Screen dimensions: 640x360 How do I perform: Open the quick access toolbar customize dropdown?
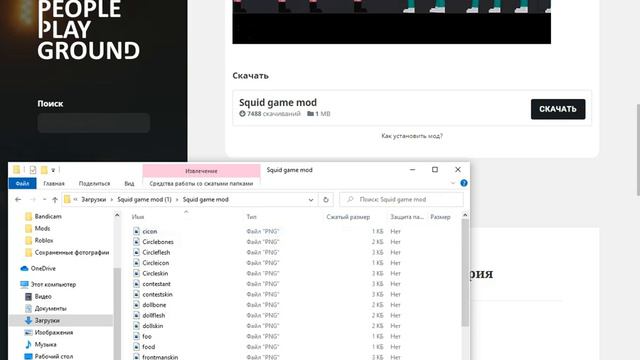point(53,170)
